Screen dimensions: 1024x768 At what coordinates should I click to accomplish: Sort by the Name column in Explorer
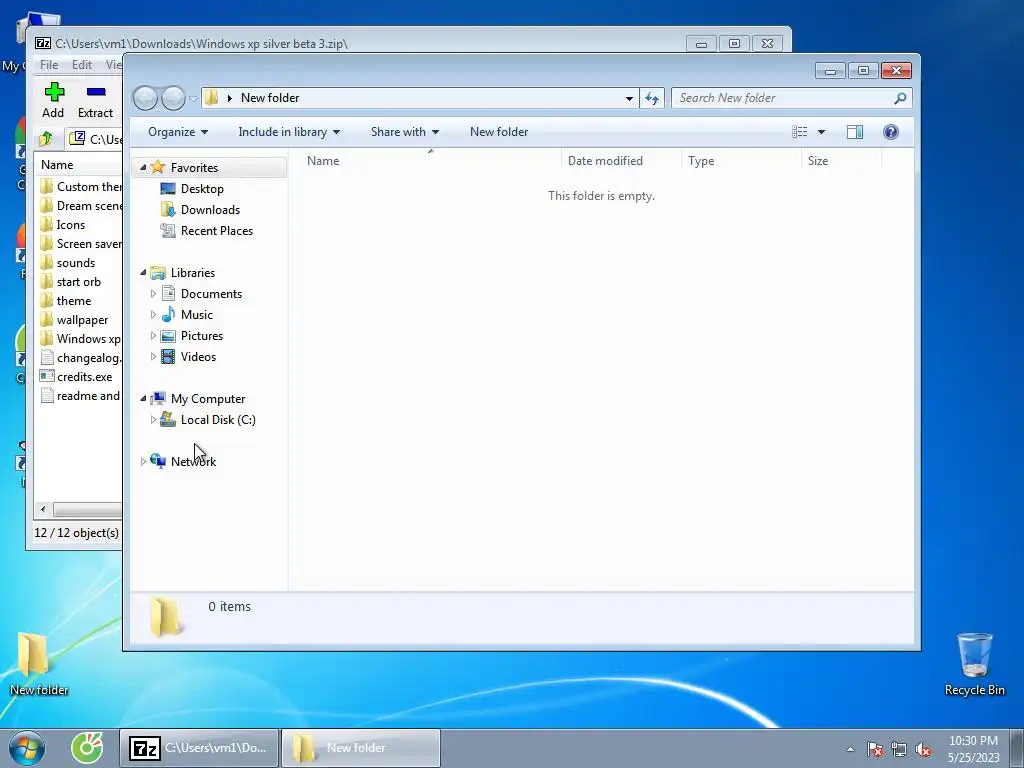coord(431,161)
